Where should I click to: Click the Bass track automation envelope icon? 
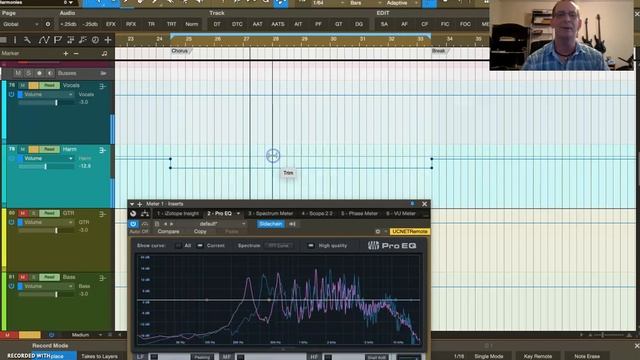[x=102, y=278]
